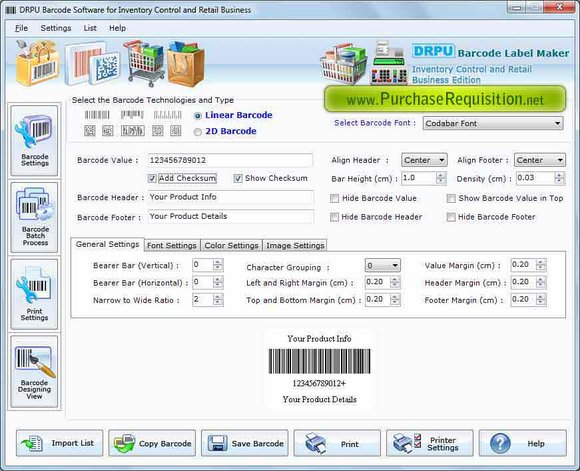Switch to Color Settings tab
The image size is (580, 471).
(x=232, y=245)
